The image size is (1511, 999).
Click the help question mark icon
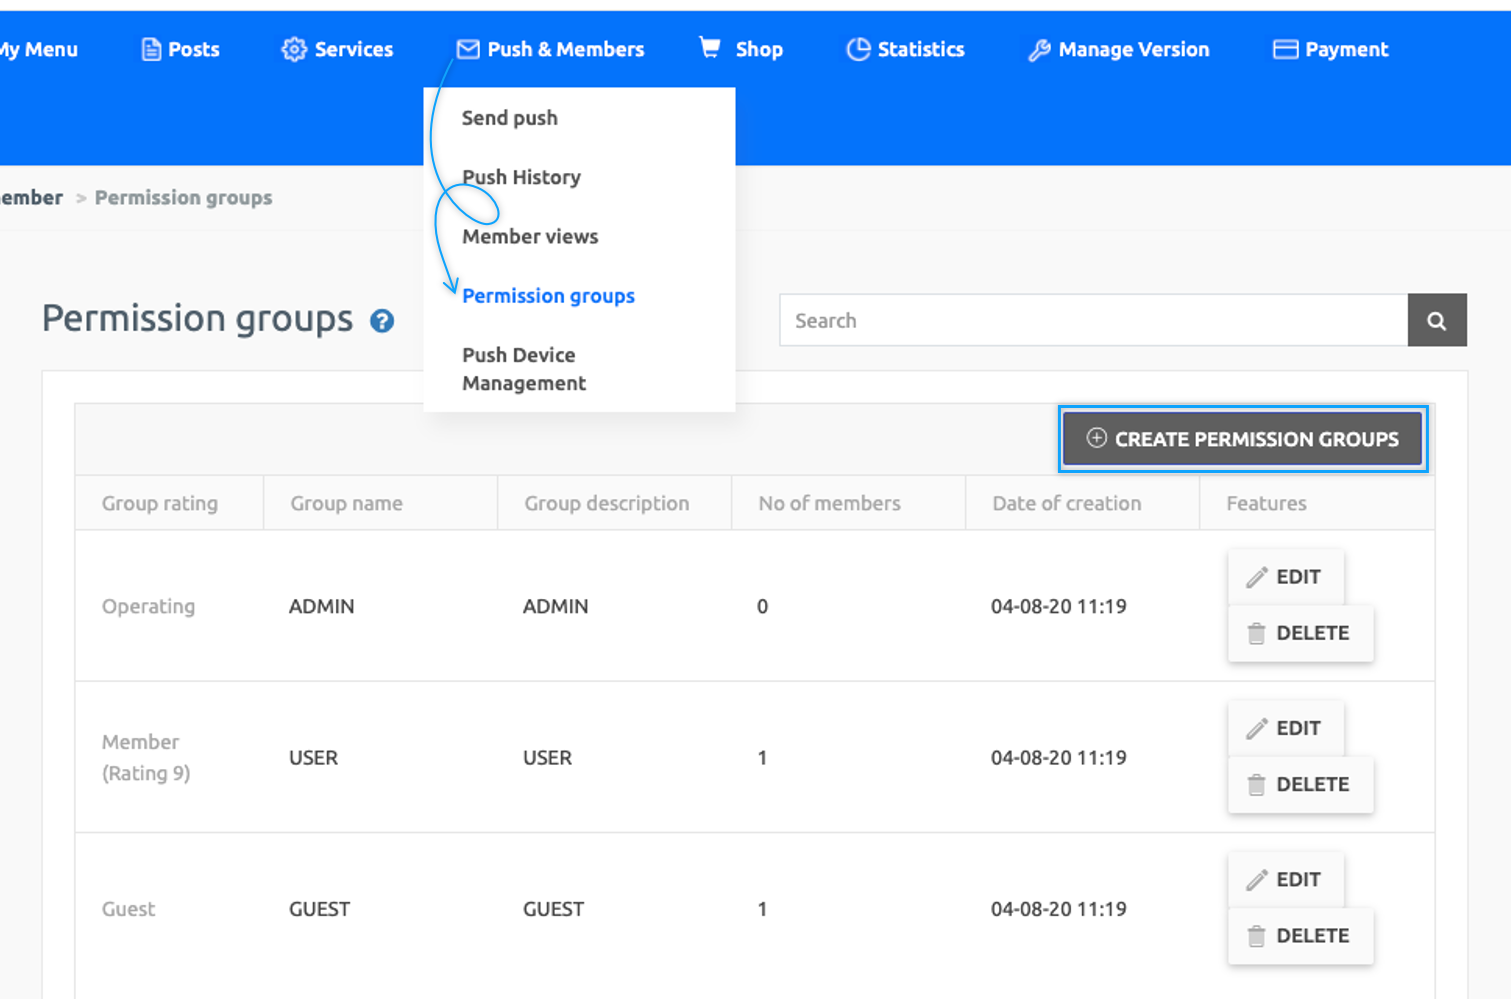coord(382,321)
